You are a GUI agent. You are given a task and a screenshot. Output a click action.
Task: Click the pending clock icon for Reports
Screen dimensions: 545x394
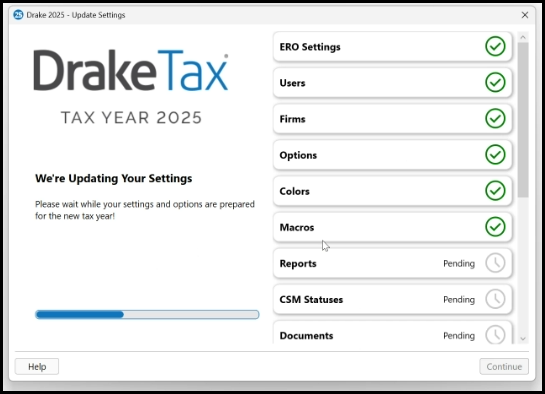[x=495, y=263]
